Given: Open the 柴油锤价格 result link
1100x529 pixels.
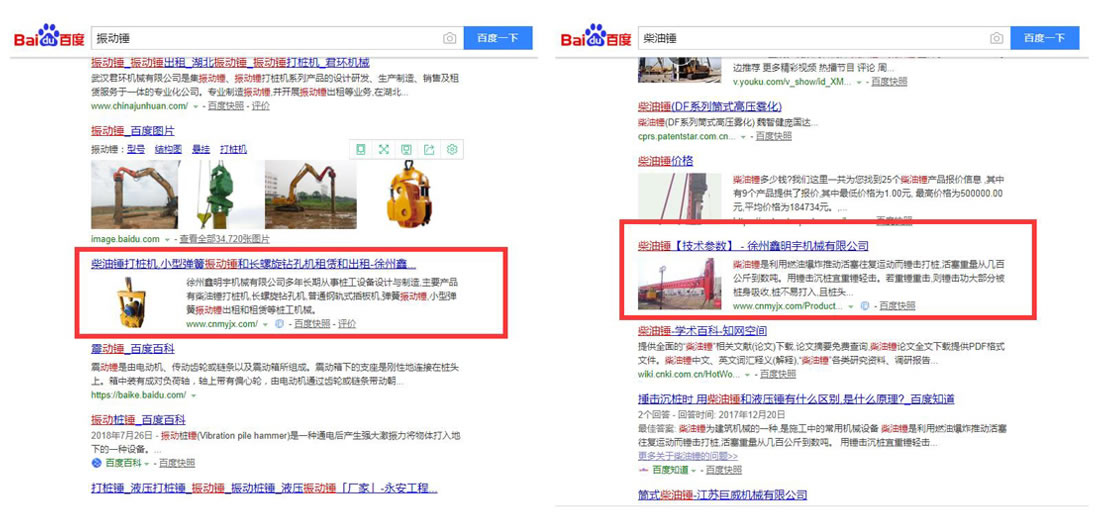Looking at the screenshot, I should point(665,160).
